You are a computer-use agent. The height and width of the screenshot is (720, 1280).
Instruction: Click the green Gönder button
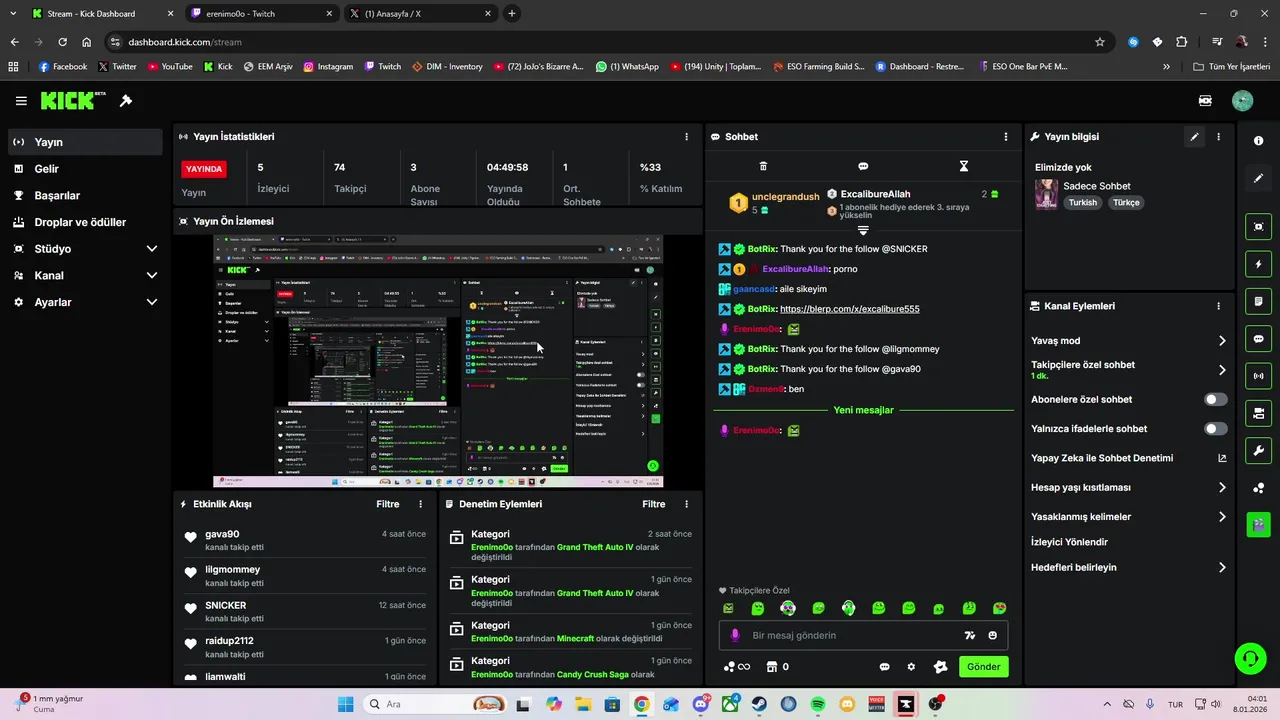click(x=983, y=667)
